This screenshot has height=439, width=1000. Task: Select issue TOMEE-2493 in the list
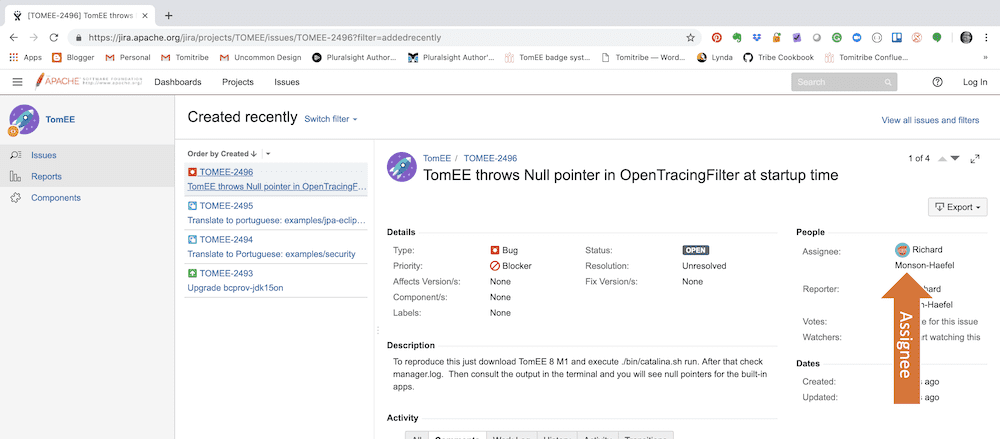coord(226,273)
